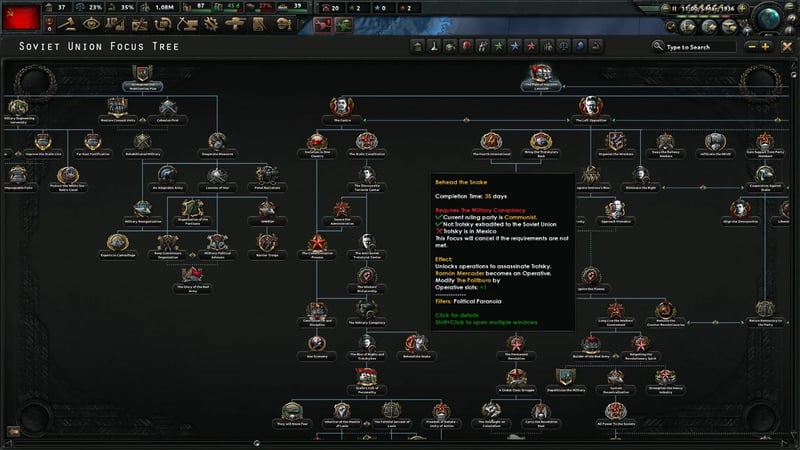Toggle the blue star focus filter

coord(515,46)
